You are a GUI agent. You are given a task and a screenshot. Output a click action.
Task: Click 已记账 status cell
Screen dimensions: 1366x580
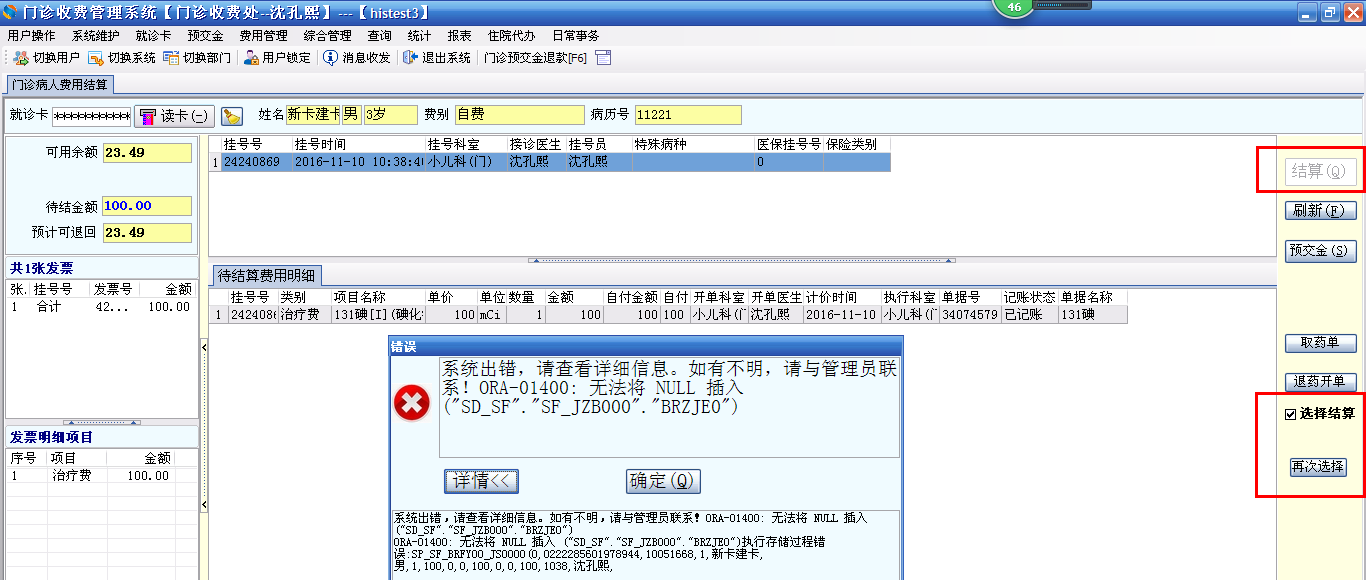1030,315
